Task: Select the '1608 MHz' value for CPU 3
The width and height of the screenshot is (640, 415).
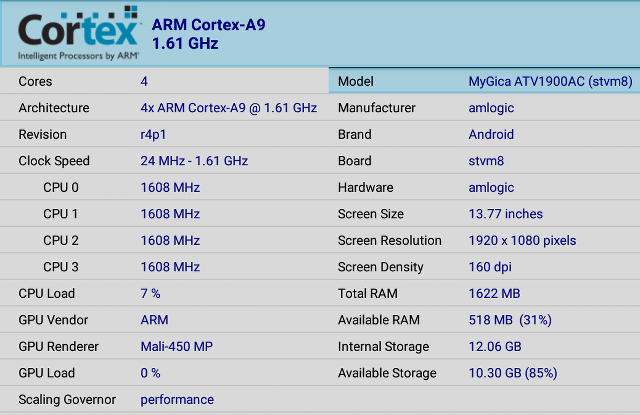Action: pyautogui.click(x=170, y=267)
